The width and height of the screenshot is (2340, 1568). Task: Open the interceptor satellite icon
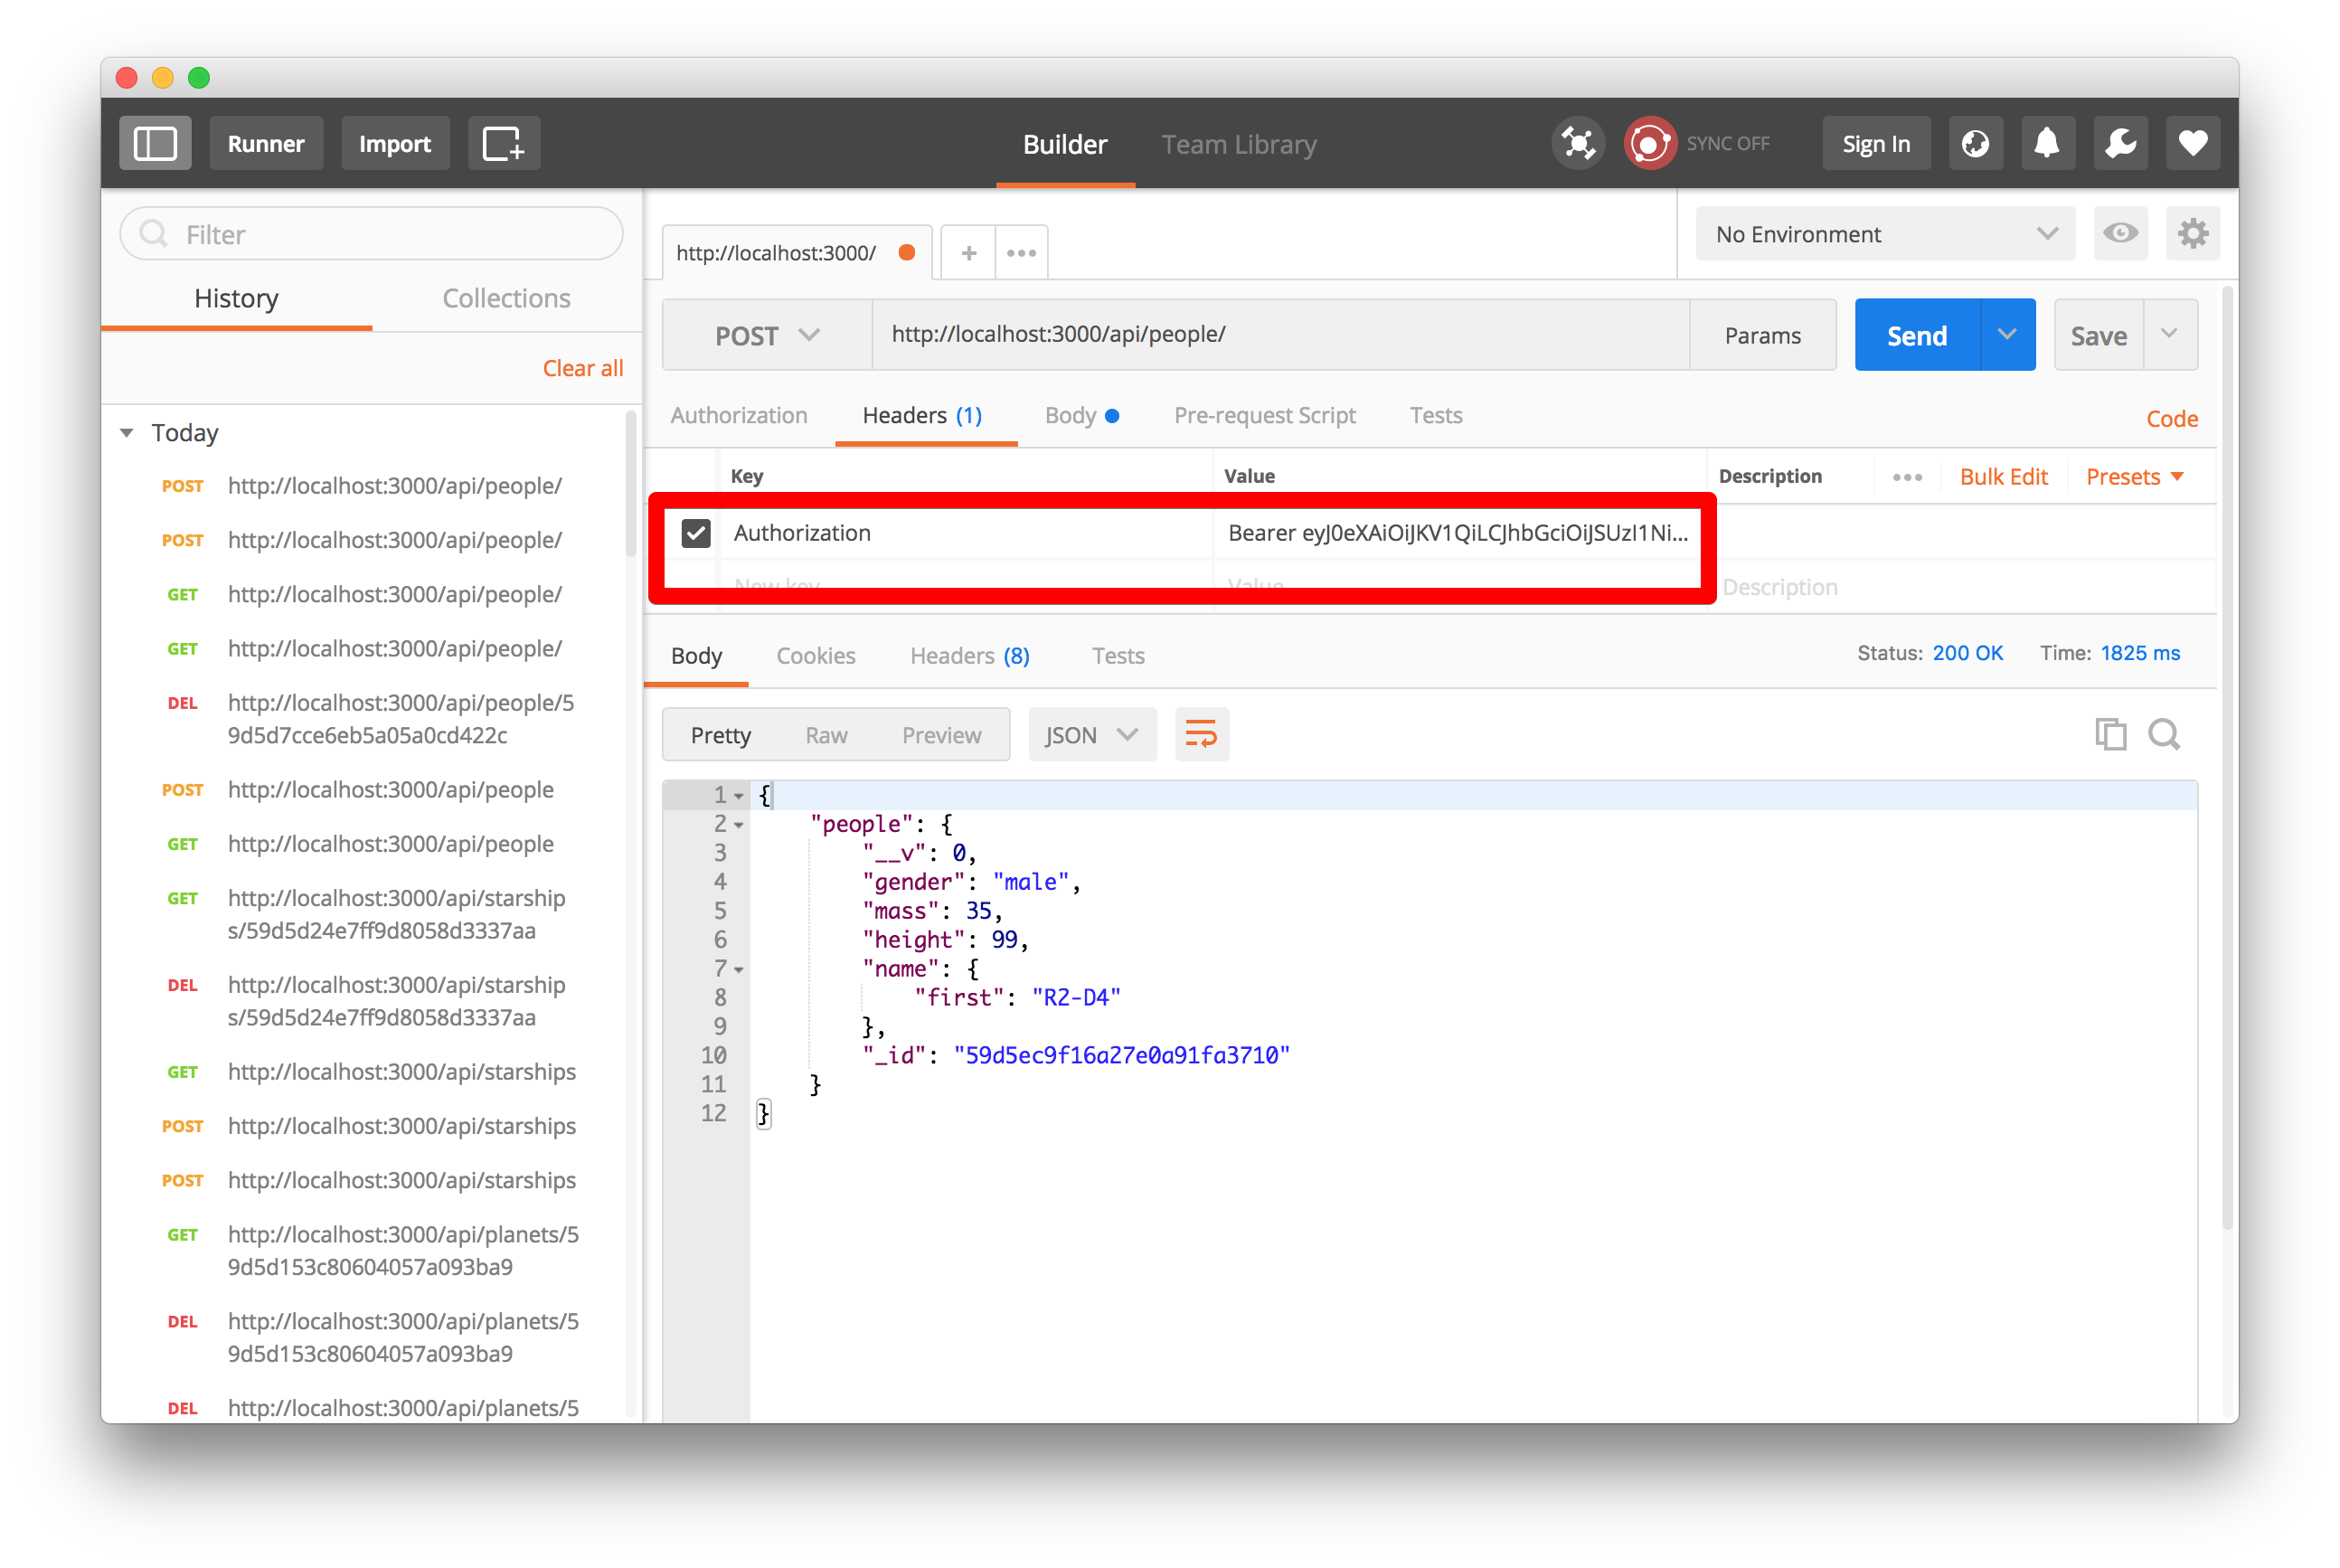[x=1578, y=143]
